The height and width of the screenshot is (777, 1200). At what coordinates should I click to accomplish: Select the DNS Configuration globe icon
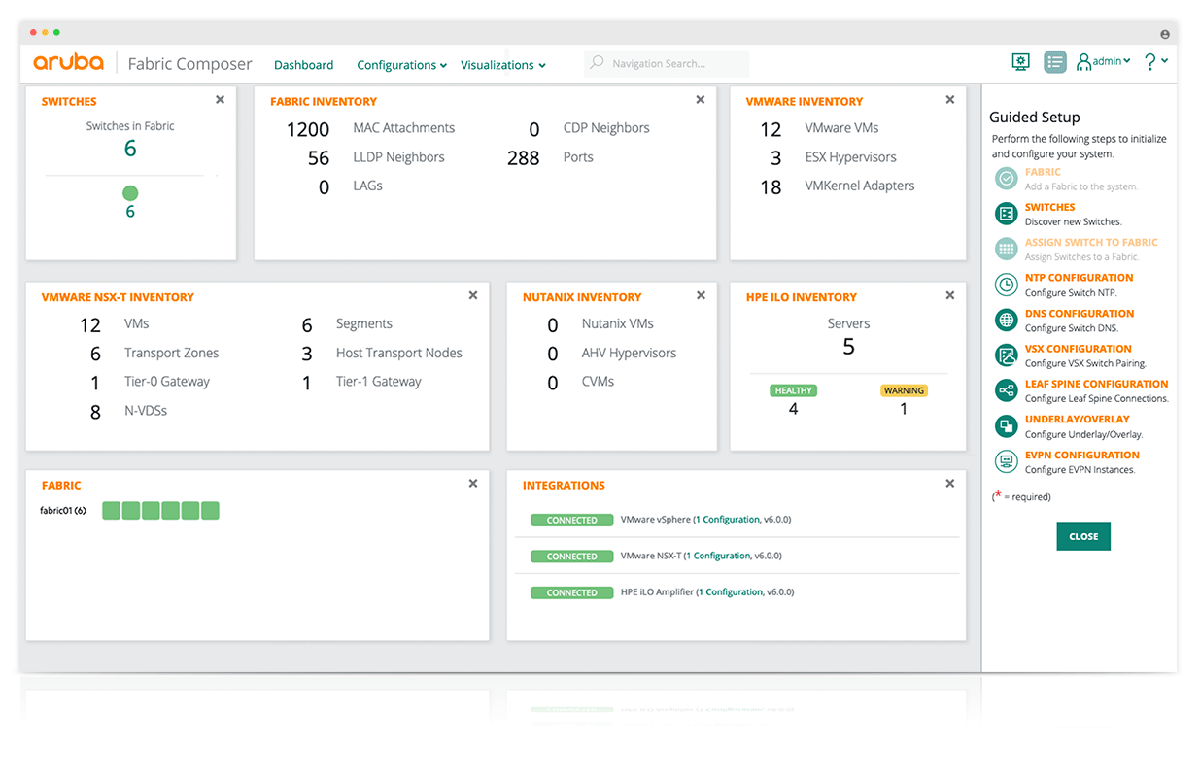(1006, 319)
